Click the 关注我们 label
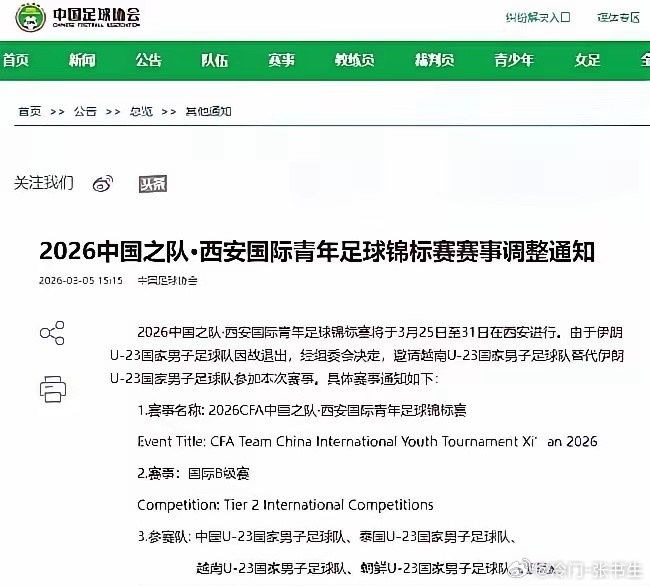The height and width of the screenshot is (586, 650). click(x=44, y=182)
